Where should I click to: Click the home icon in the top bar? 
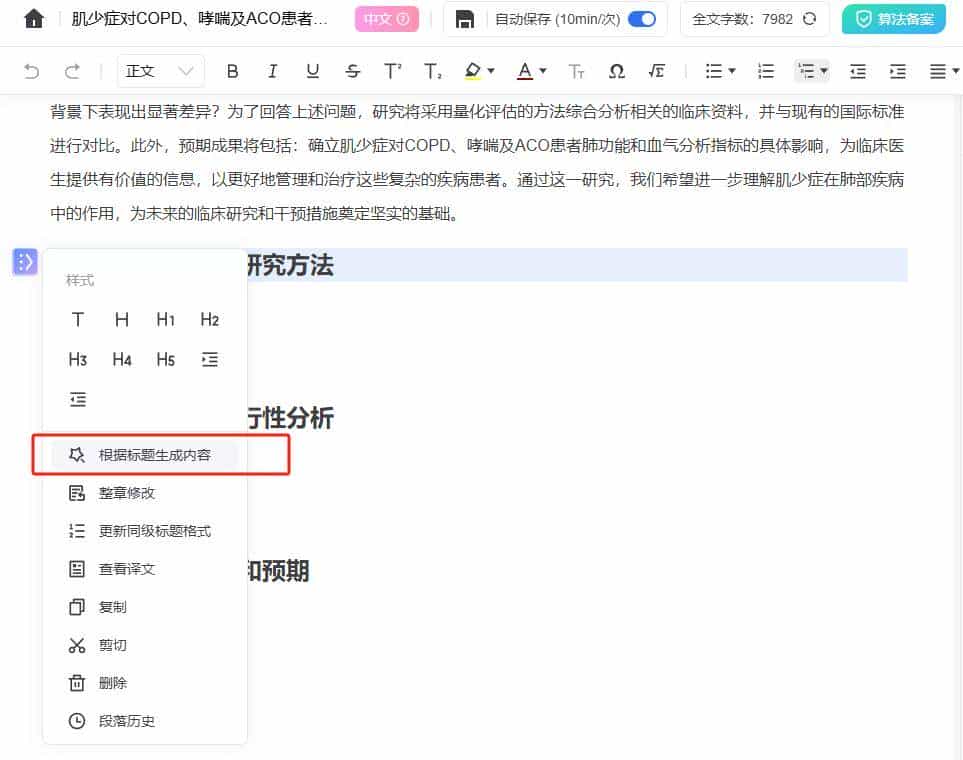click(x=33, y=18)
